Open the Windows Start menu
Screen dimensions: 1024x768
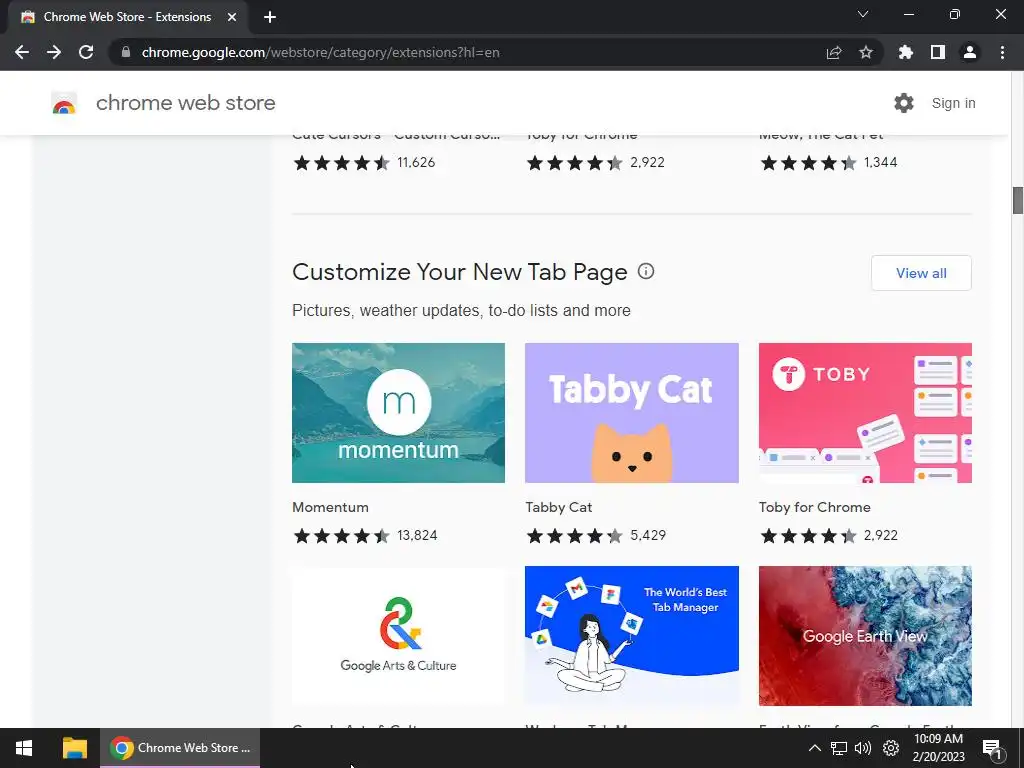24,748
